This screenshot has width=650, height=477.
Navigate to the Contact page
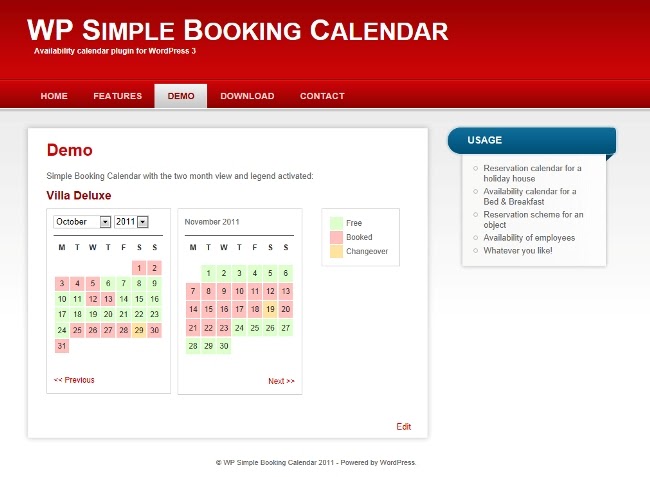tap(322, 96)
